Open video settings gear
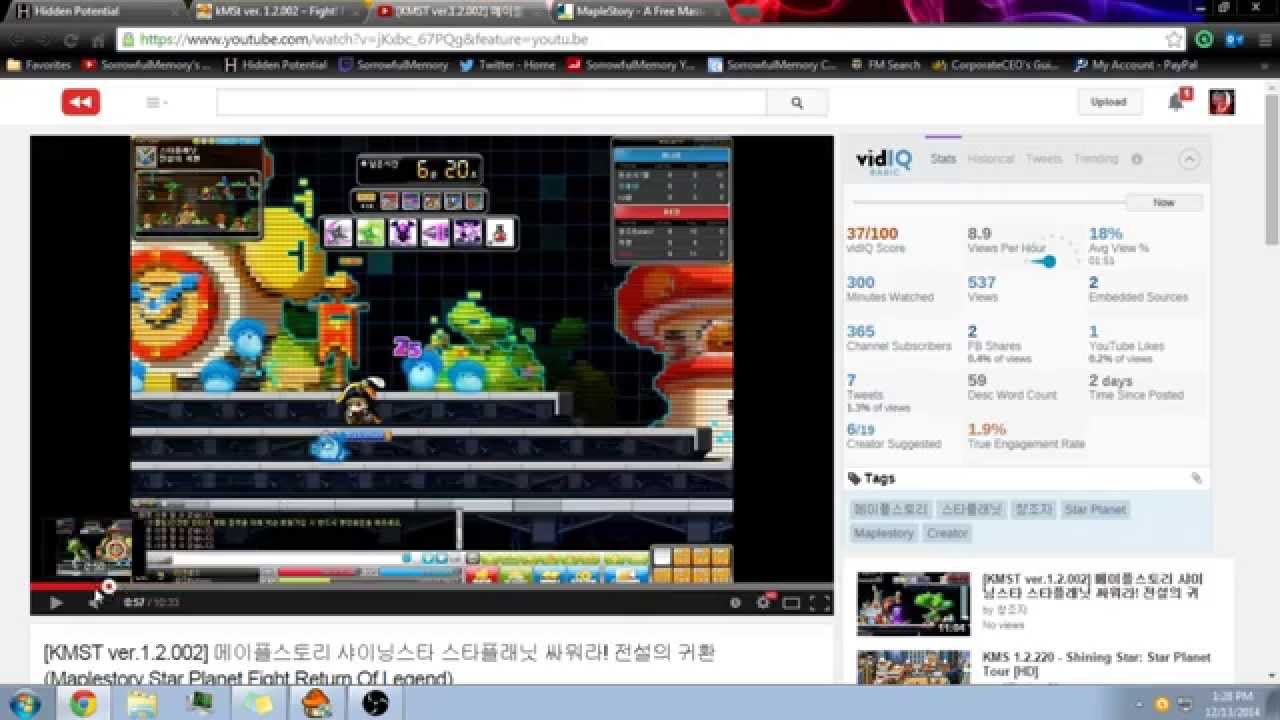Screen dimensions: 1280x720 pyautogui.click(x=765, y=602)
